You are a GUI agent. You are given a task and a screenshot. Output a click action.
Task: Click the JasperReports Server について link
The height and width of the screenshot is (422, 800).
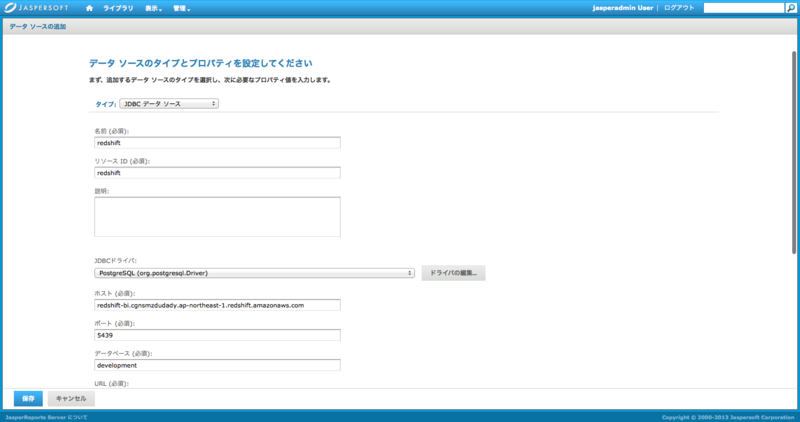[x=46, y=417]
